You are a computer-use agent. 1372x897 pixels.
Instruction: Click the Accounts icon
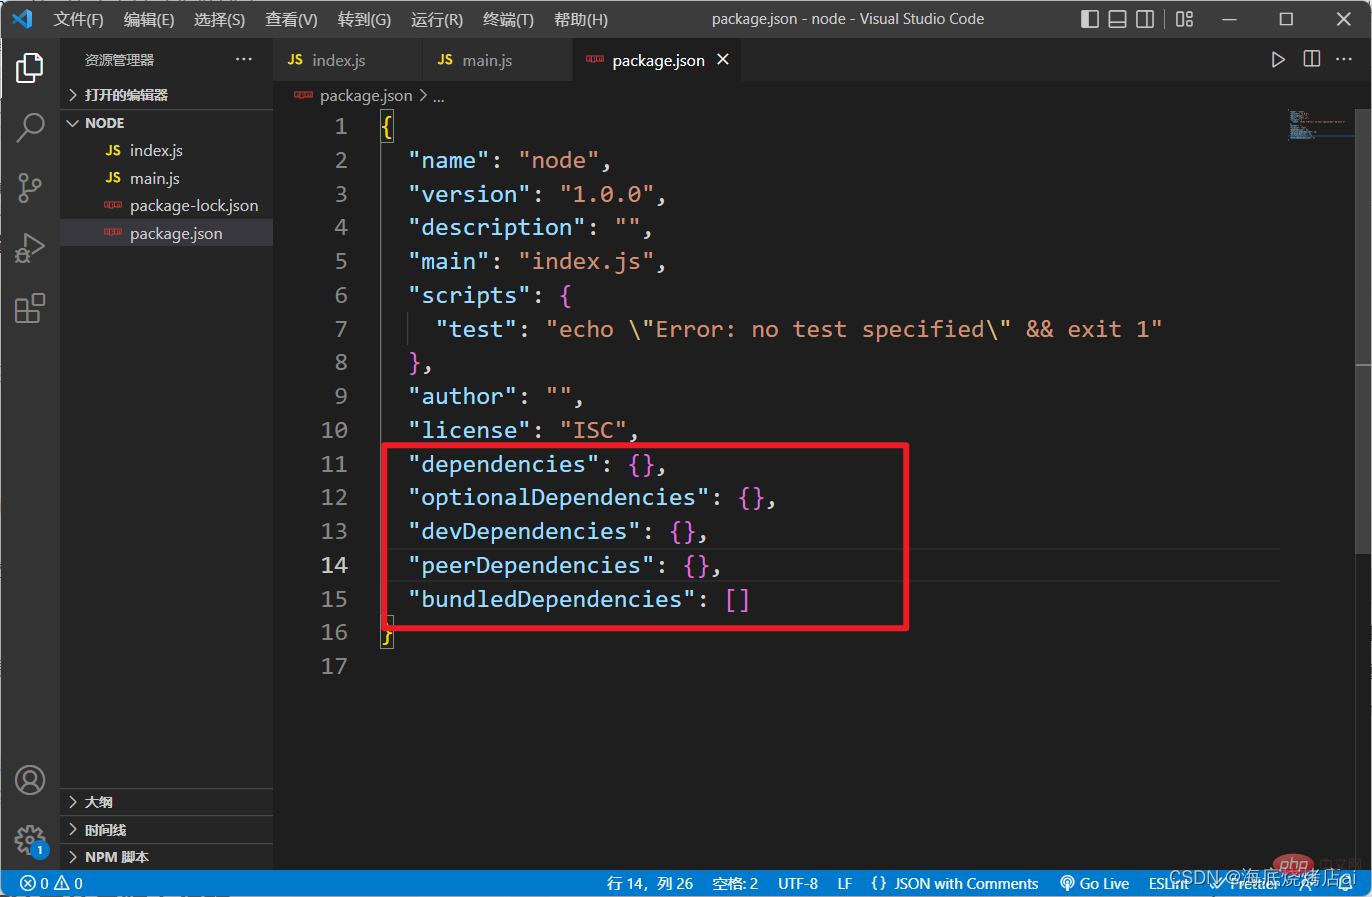pos(30,780)
